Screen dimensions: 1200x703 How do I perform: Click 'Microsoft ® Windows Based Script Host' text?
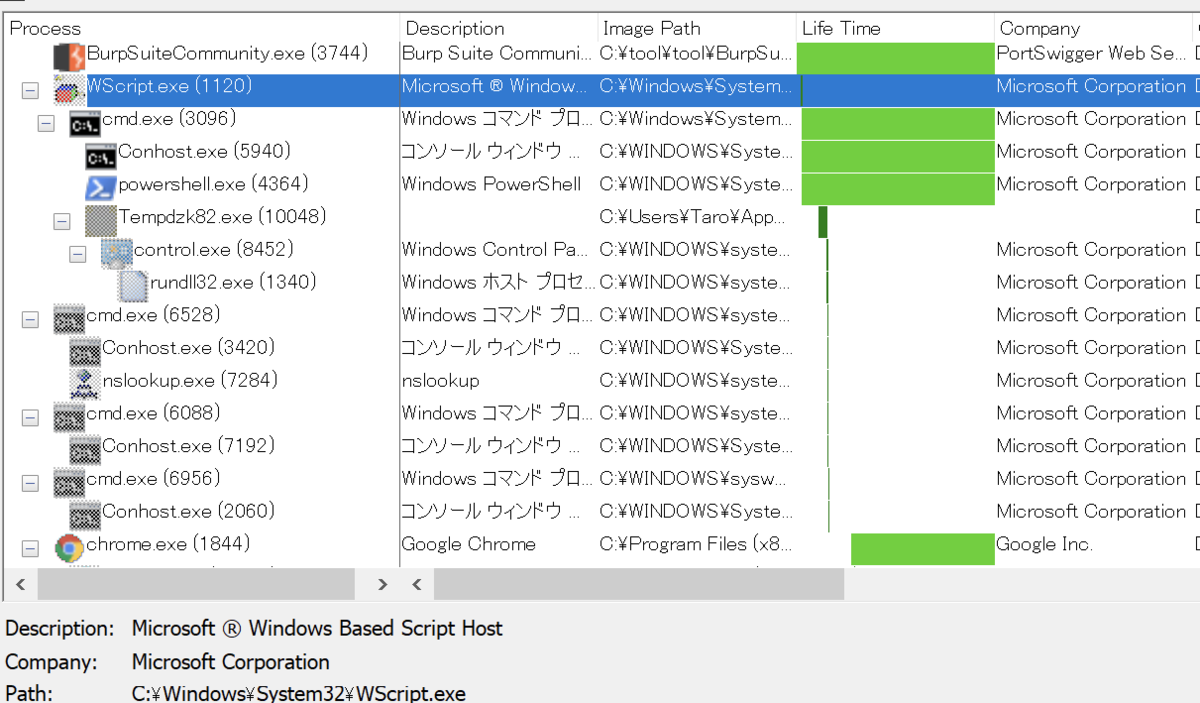[x=317, y=629]
